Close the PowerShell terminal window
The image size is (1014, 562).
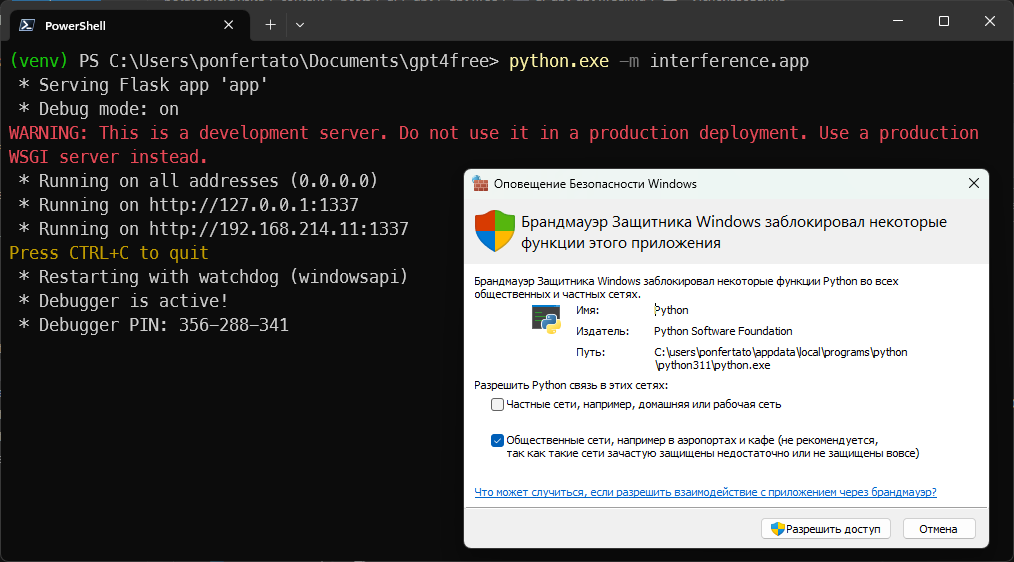(989, 21)
